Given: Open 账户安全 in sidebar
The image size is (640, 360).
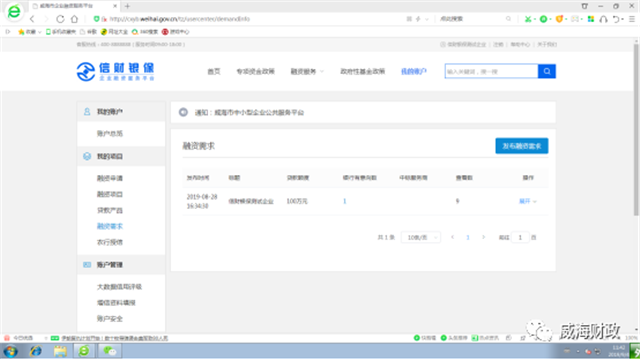Looking at the screenshot, I should pyautogui.click(x=110, y=319).
